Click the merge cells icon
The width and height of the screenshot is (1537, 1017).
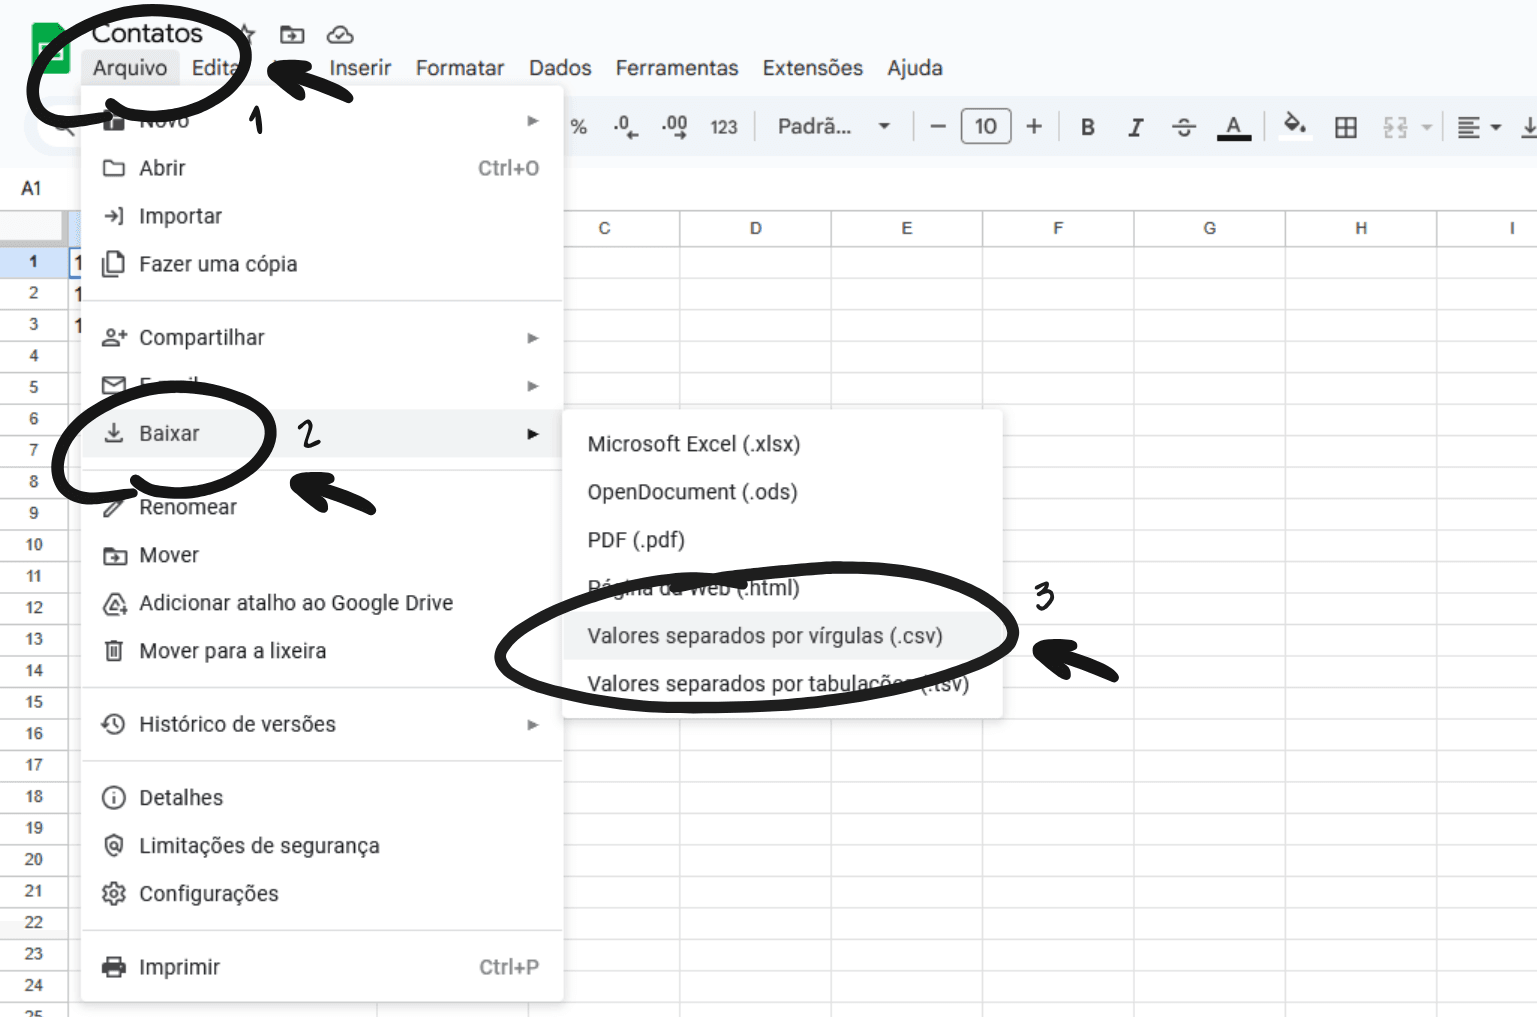pyautogui.click(x=1396, y=127)
